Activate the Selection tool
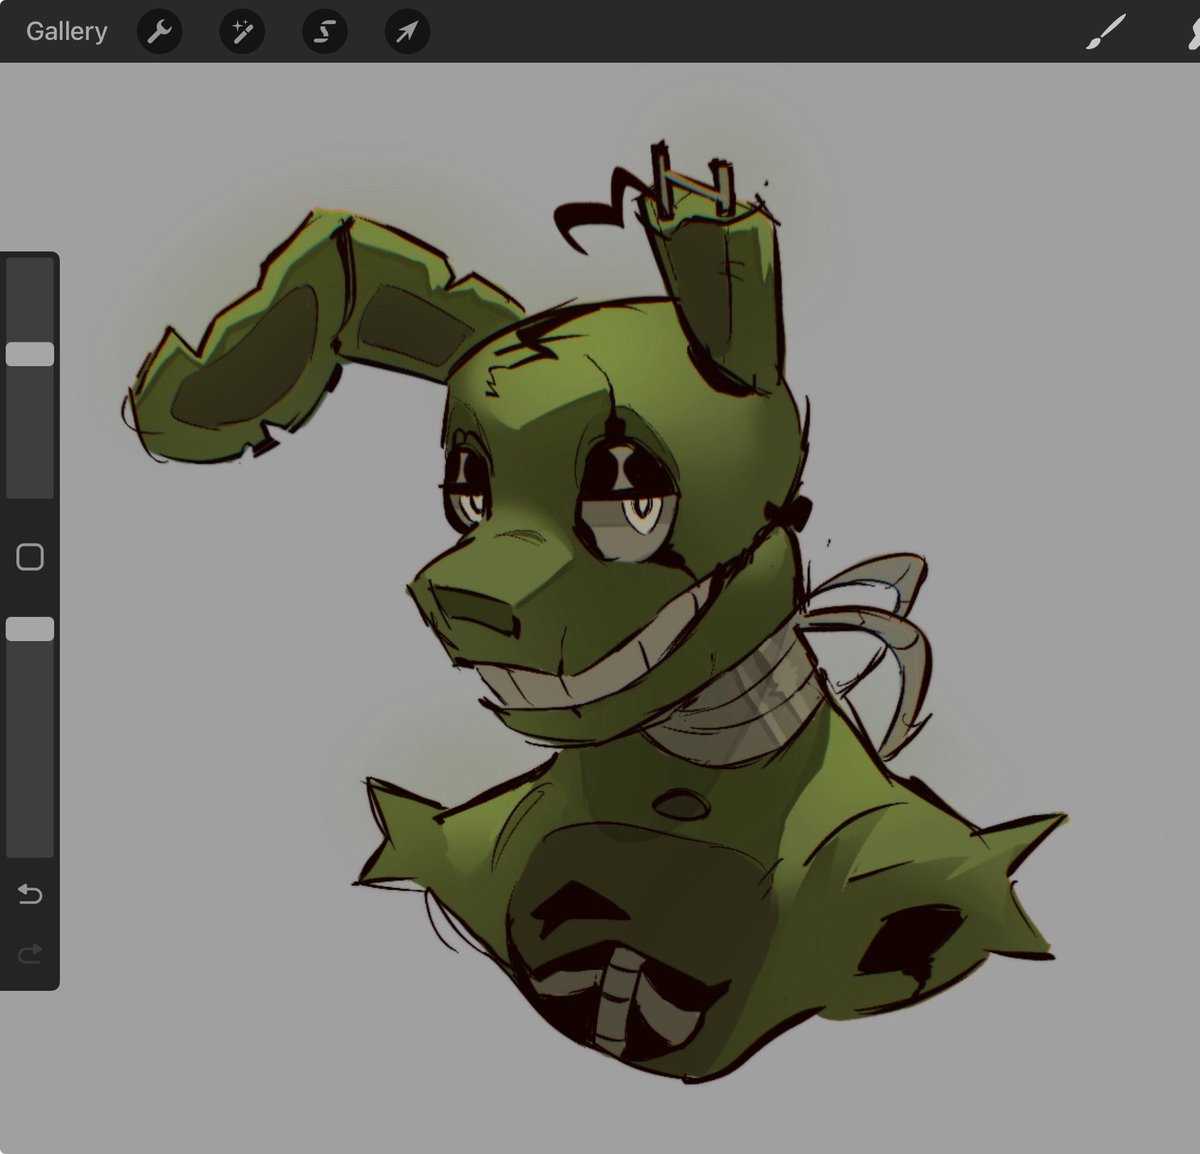 point(325,33)
